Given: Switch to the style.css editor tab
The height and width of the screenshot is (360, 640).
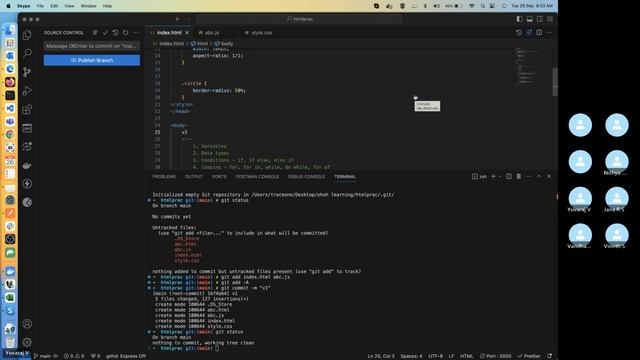Looking at the screenshot, I should 261,33.
